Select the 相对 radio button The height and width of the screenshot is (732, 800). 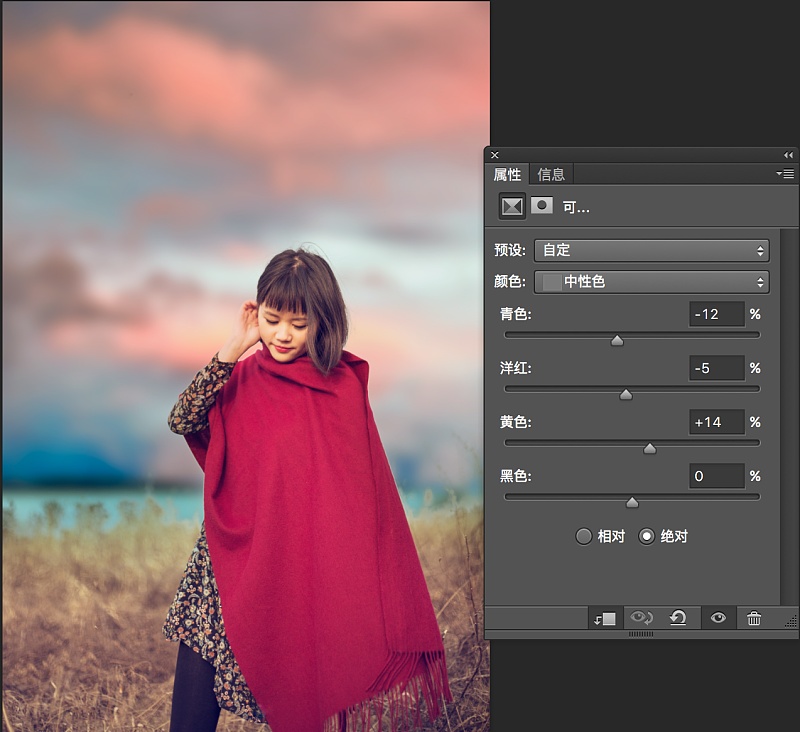(584, 537)
